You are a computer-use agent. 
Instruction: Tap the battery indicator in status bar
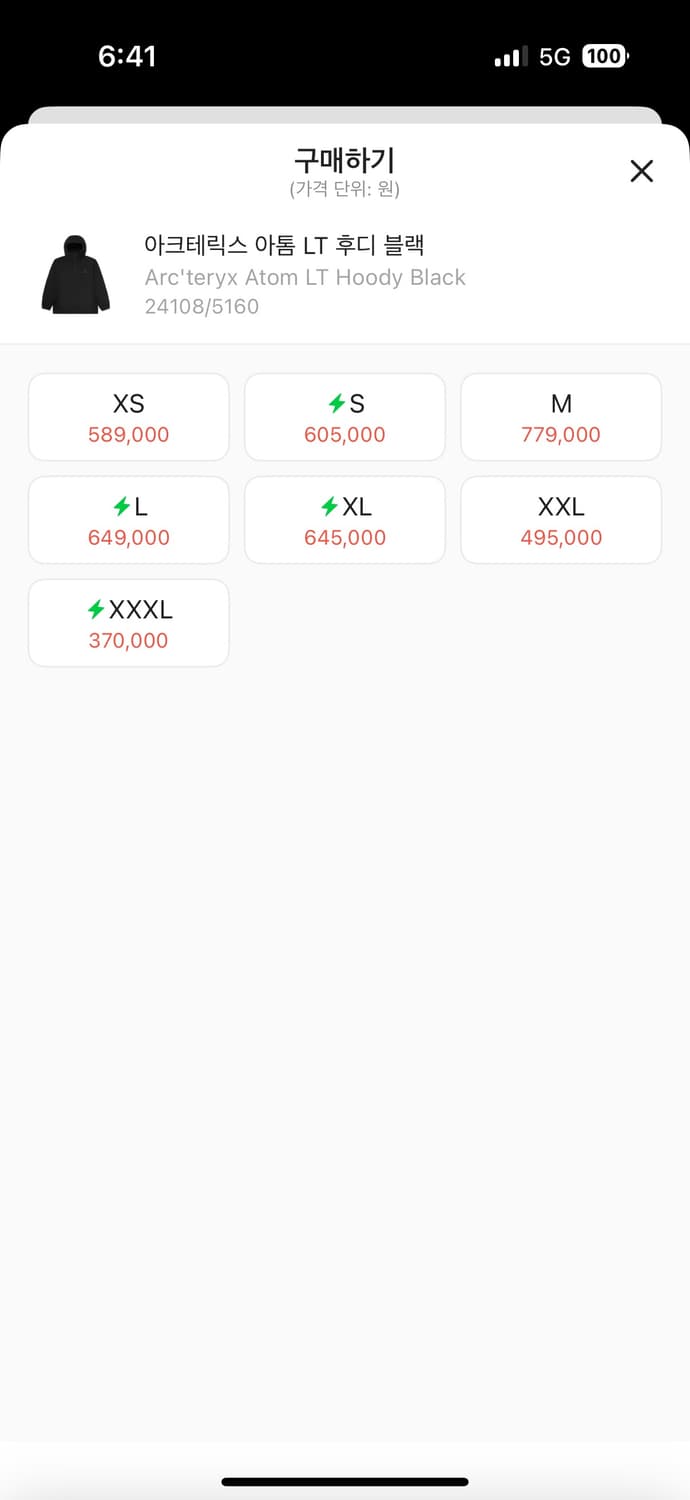click(604, 57)
